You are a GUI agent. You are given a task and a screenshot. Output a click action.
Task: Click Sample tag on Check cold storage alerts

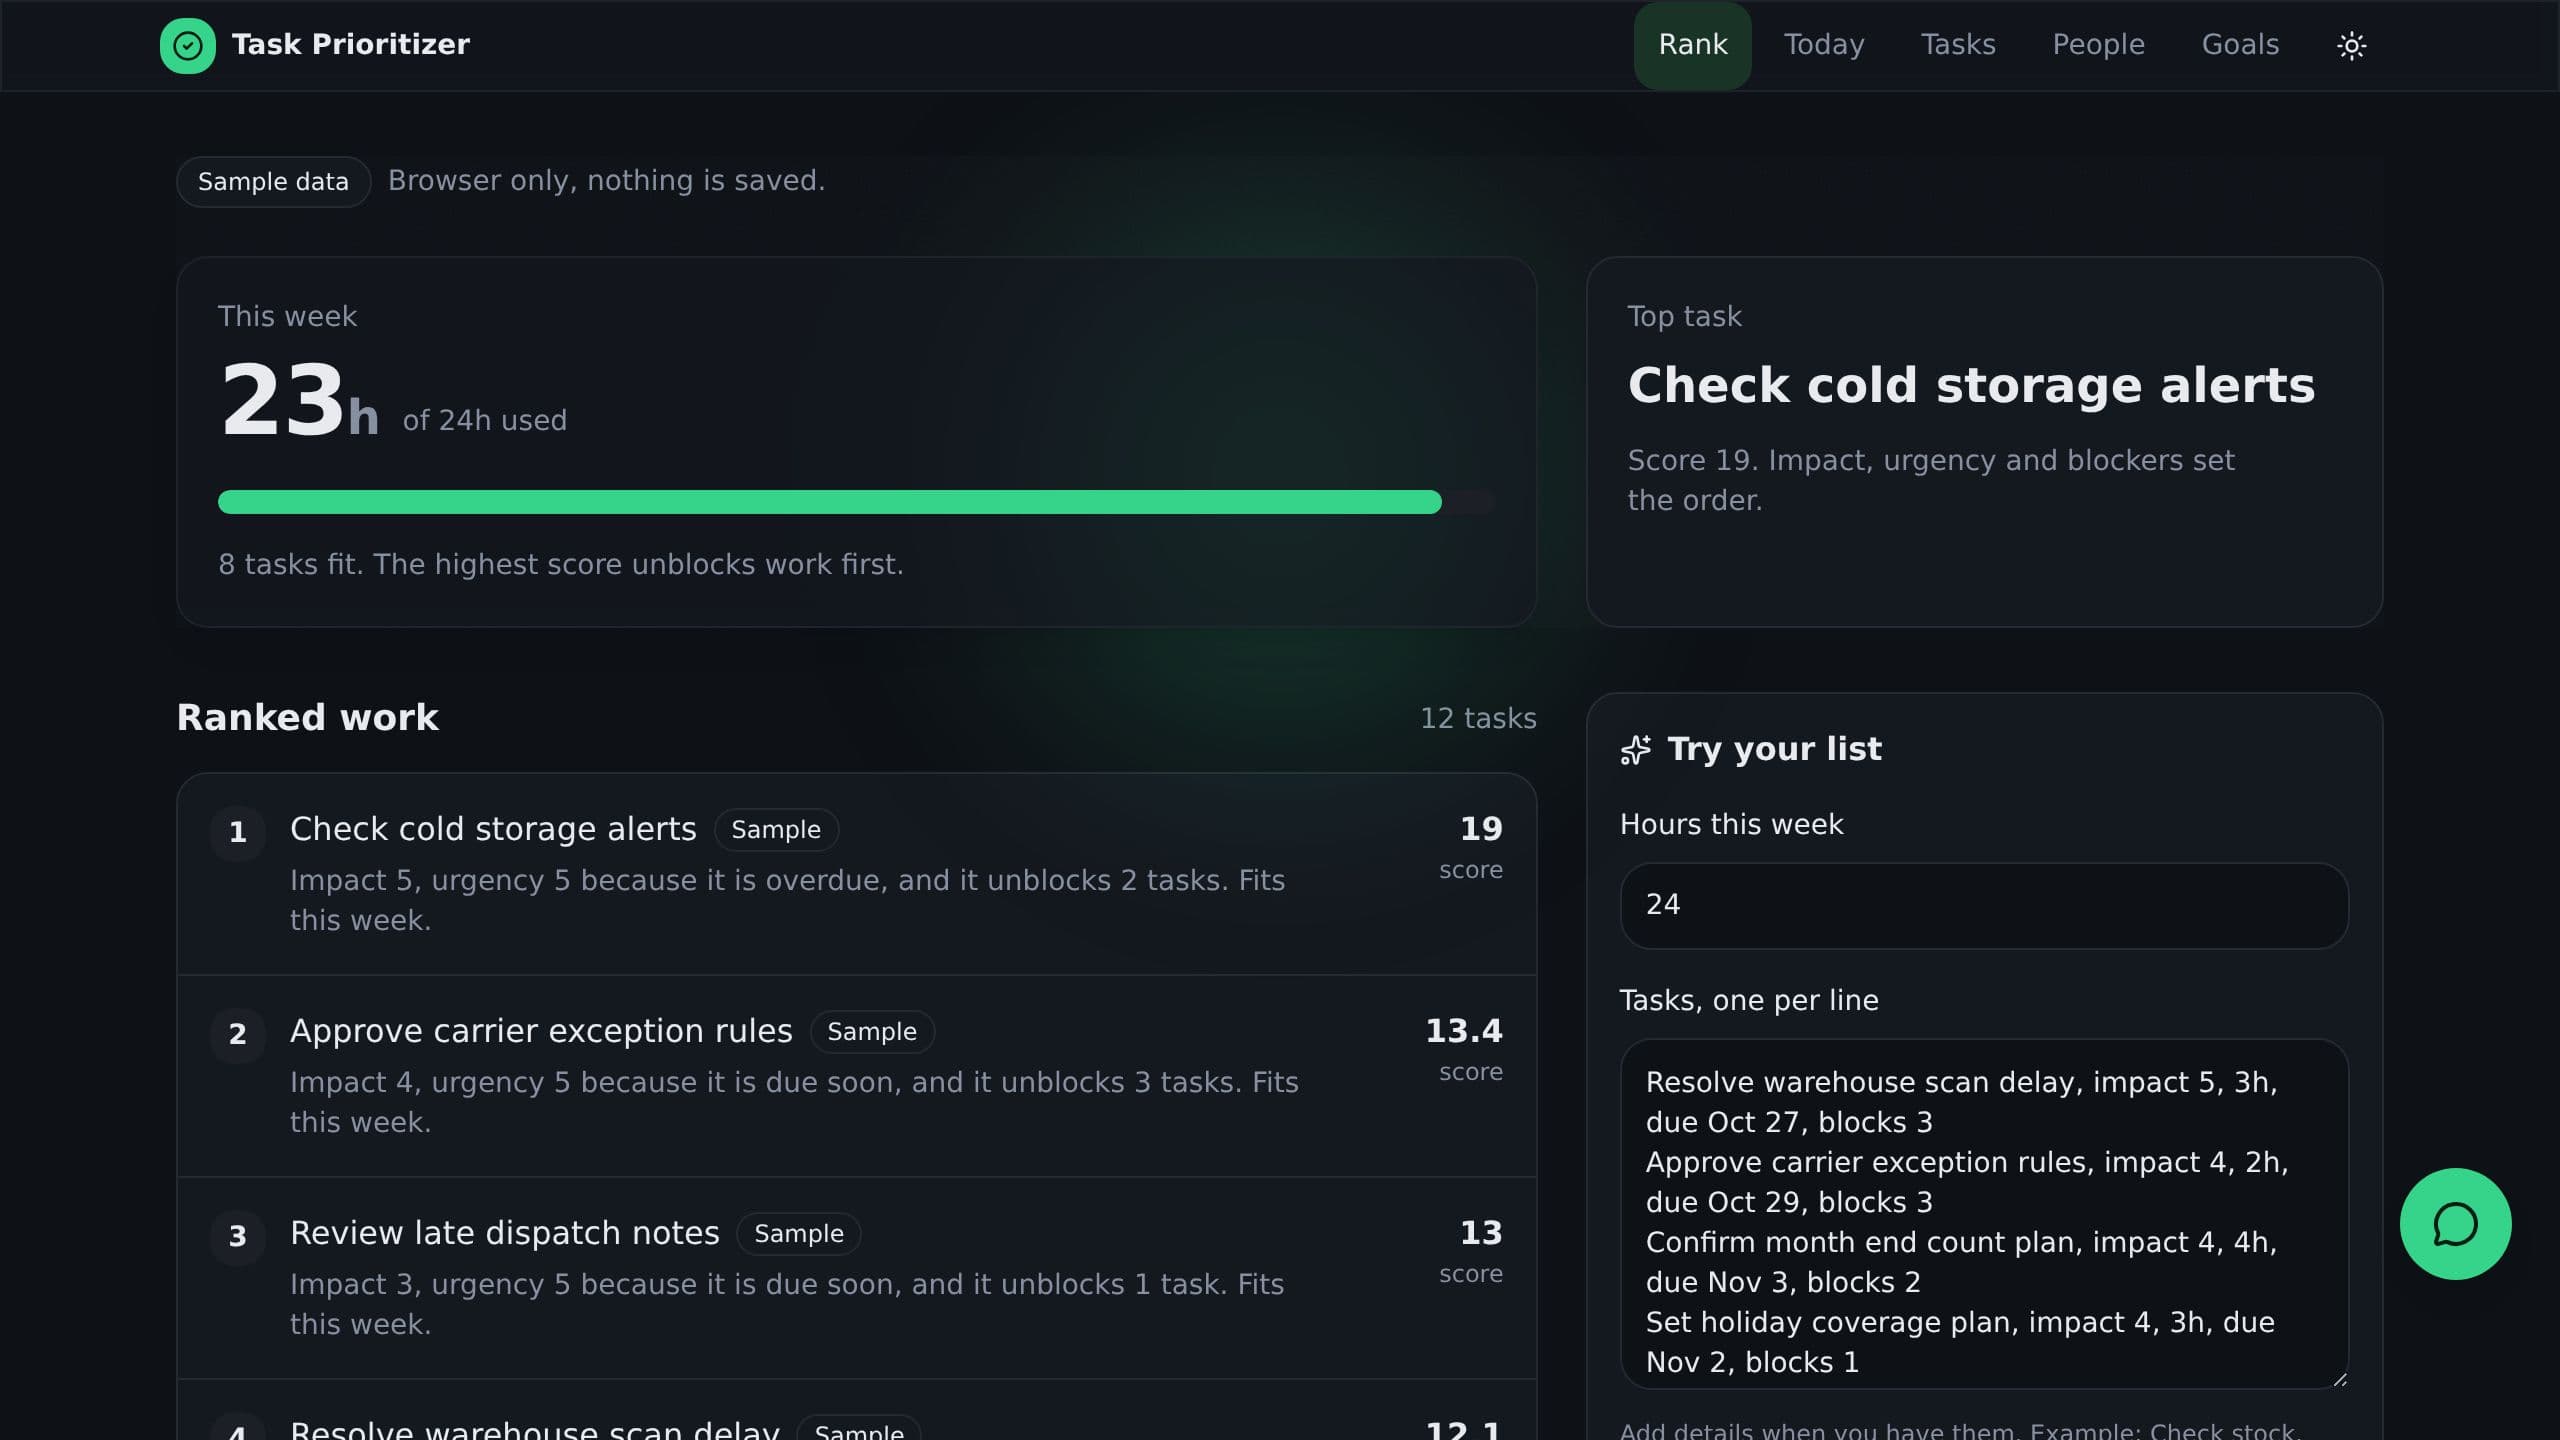776,830
